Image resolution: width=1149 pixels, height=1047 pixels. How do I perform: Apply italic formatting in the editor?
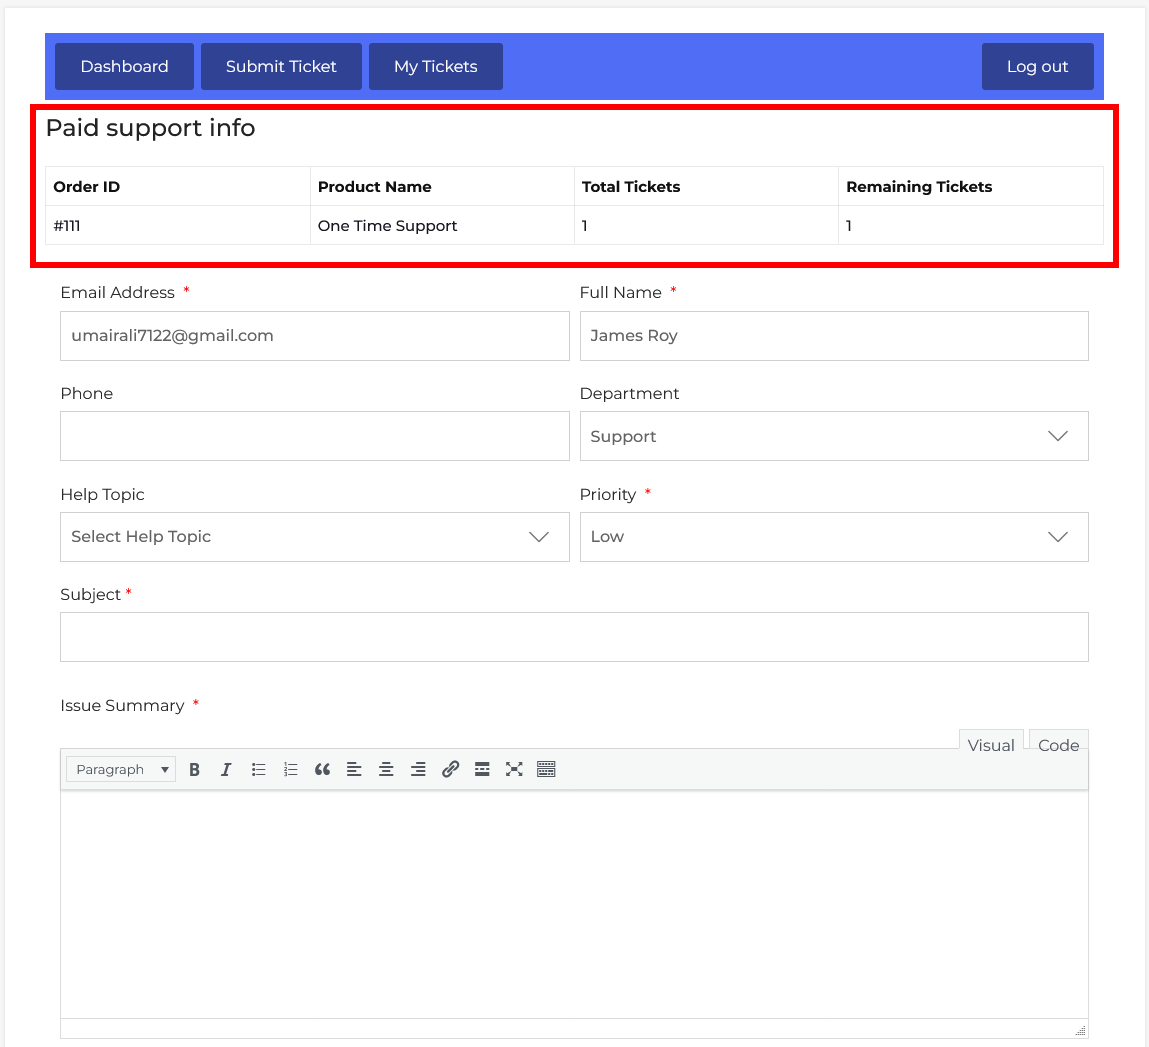pyautogui.click(x=226, y=769)
